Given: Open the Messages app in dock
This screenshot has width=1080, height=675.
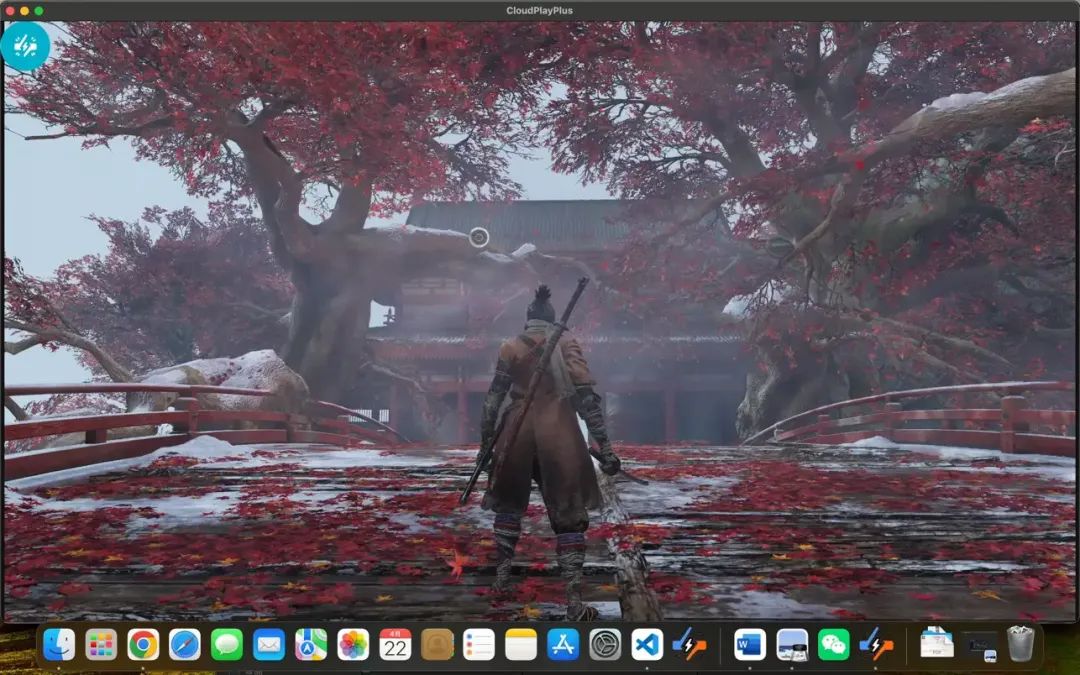Looking at the screenshot, I should click(227, 644).
